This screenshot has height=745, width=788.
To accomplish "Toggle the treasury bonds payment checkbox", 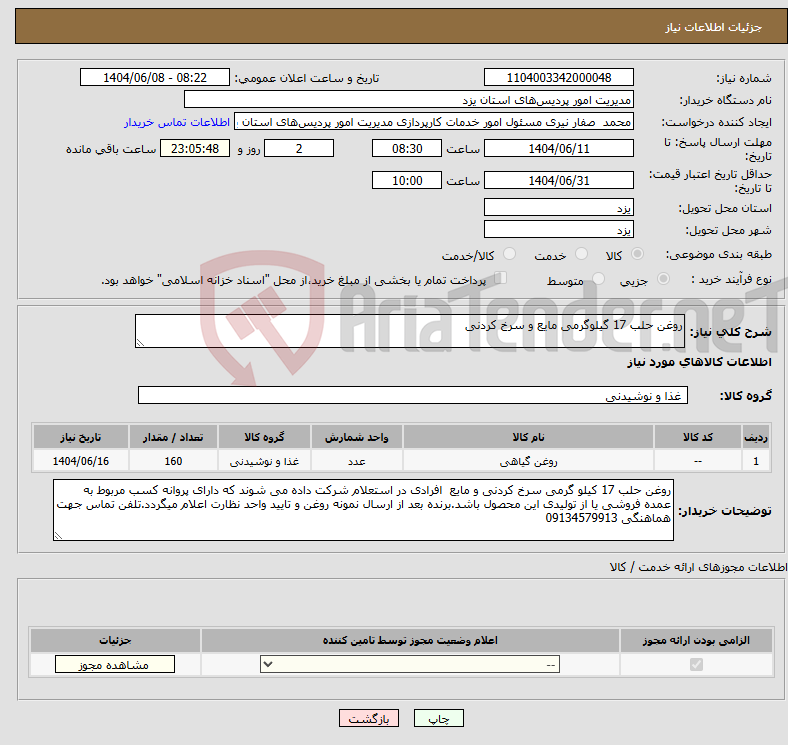I will point(502,279).
